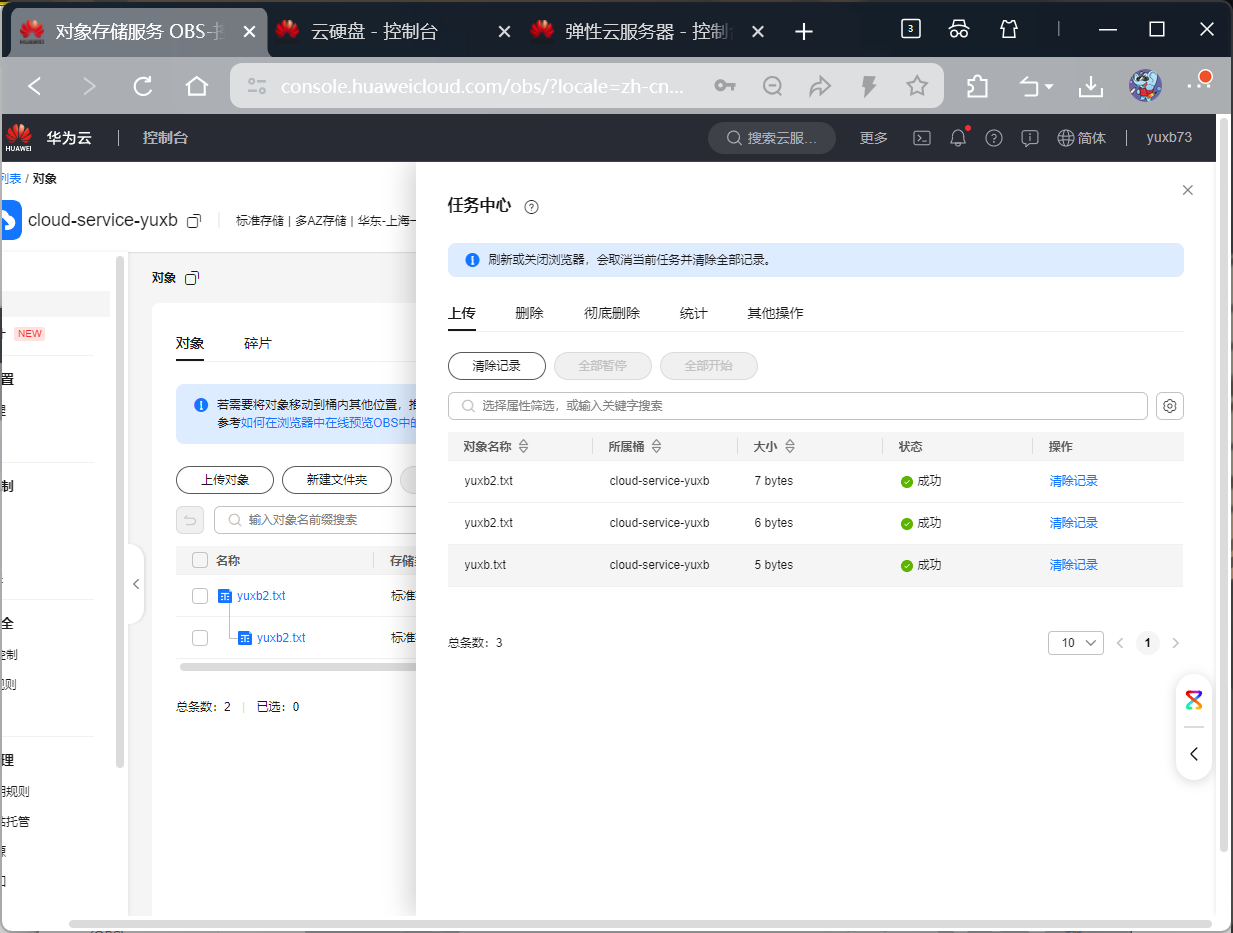Switch to 碎片 tab
Viewport: 1233px width, 933px height.
[x=258, y=343]
